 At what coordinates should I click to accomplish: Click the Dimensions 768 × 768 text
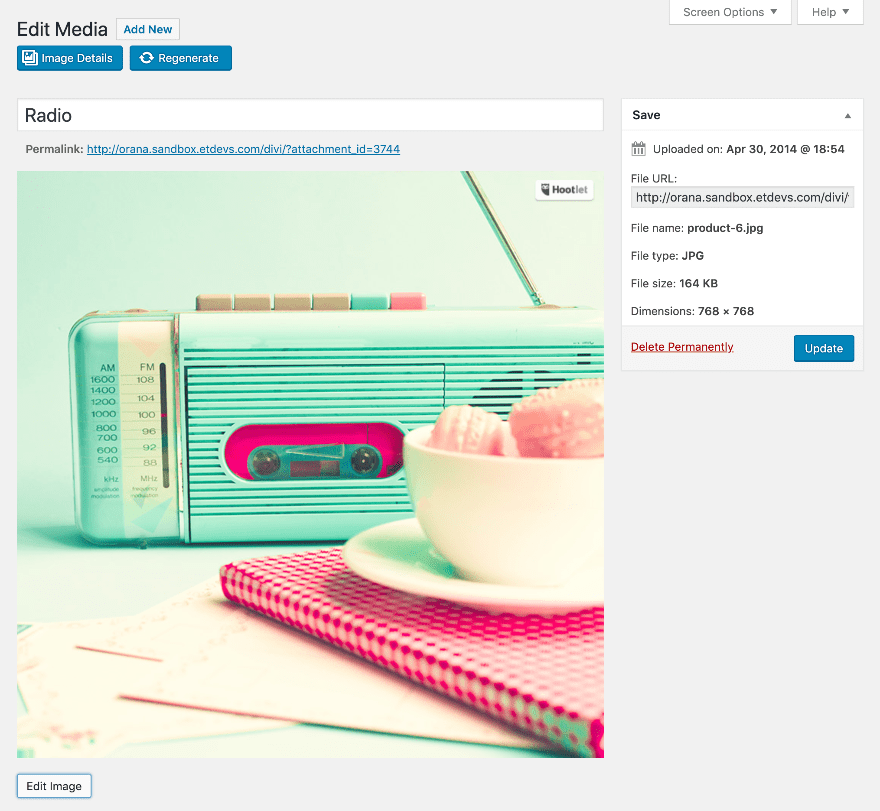pos(693,311)
